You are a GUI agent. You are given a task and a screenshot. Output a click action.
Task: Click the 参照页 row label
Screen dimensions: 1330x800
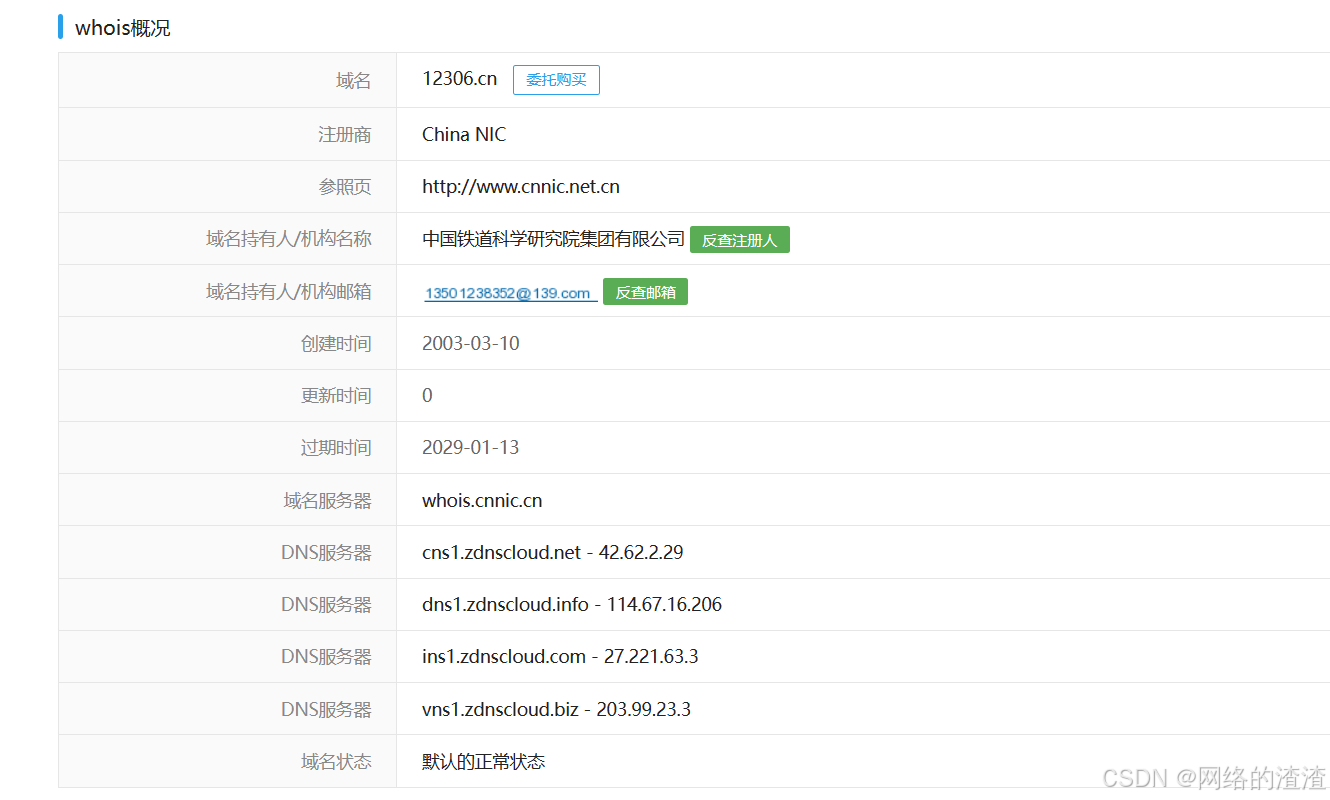coord(345,187)
